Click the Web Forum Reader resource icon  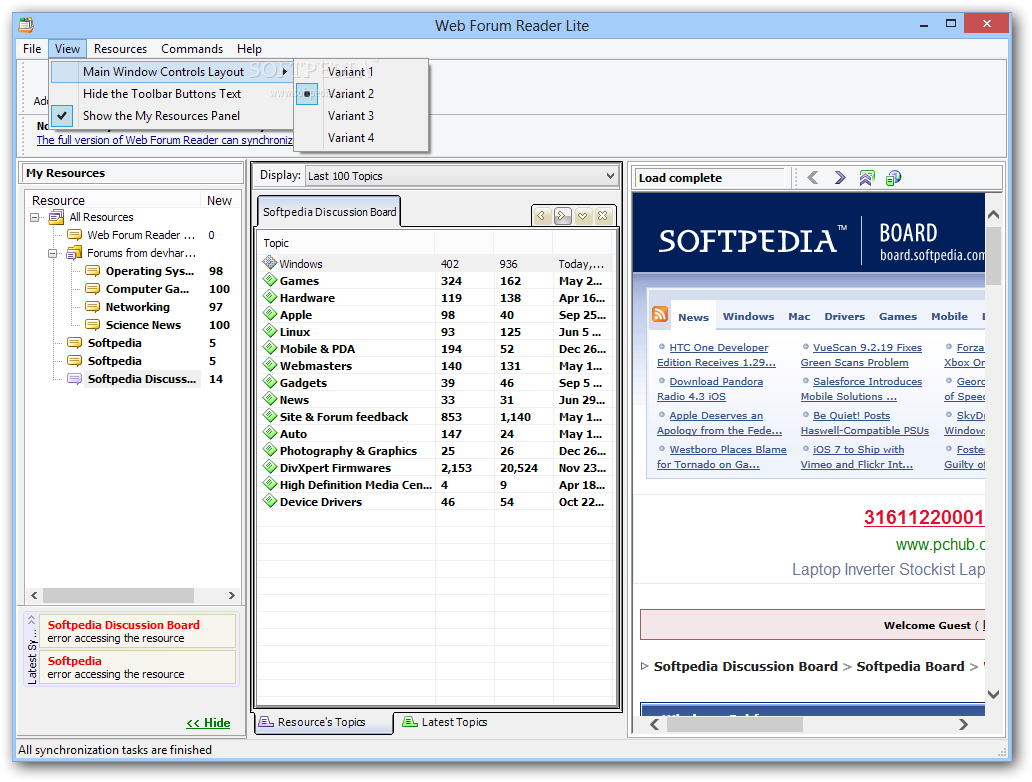click(74, 235)
